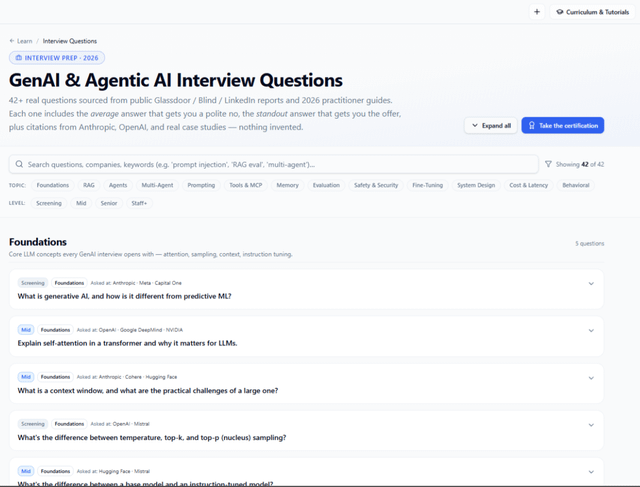Toggle Safety & Security topic filter

click(x=376, y=185)
